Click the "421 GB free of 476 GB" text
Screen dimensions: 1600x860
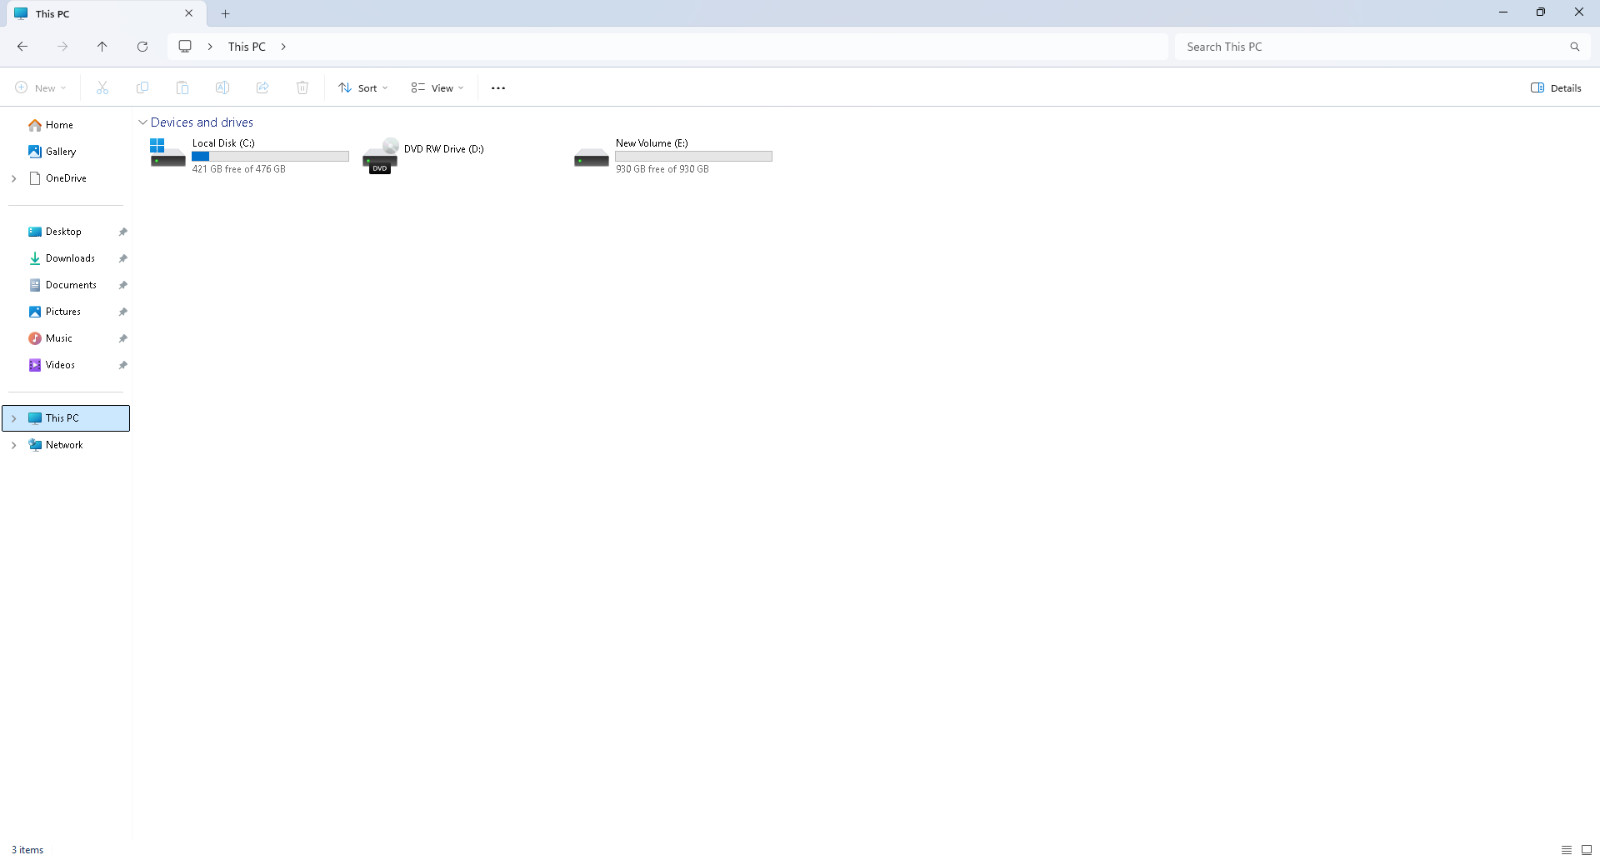[x=239, y=170]
